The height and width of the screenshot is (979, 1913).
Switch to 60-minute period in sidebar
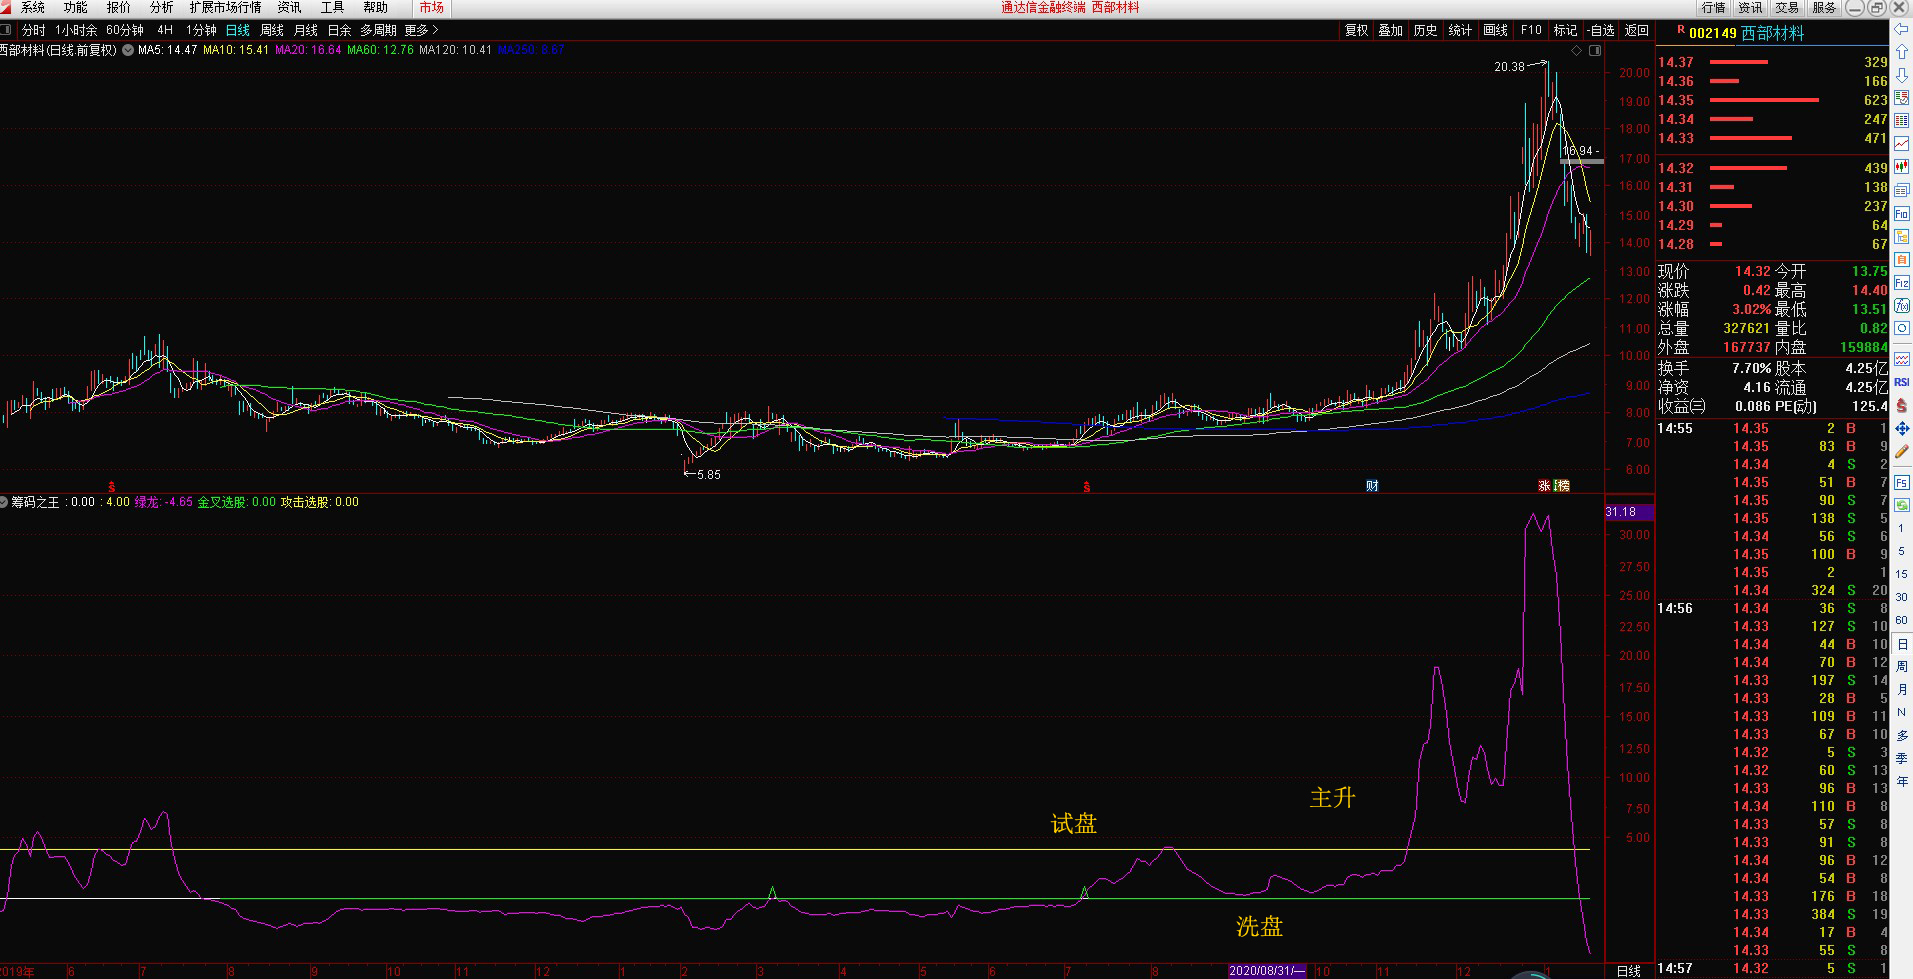point(1901,621)
